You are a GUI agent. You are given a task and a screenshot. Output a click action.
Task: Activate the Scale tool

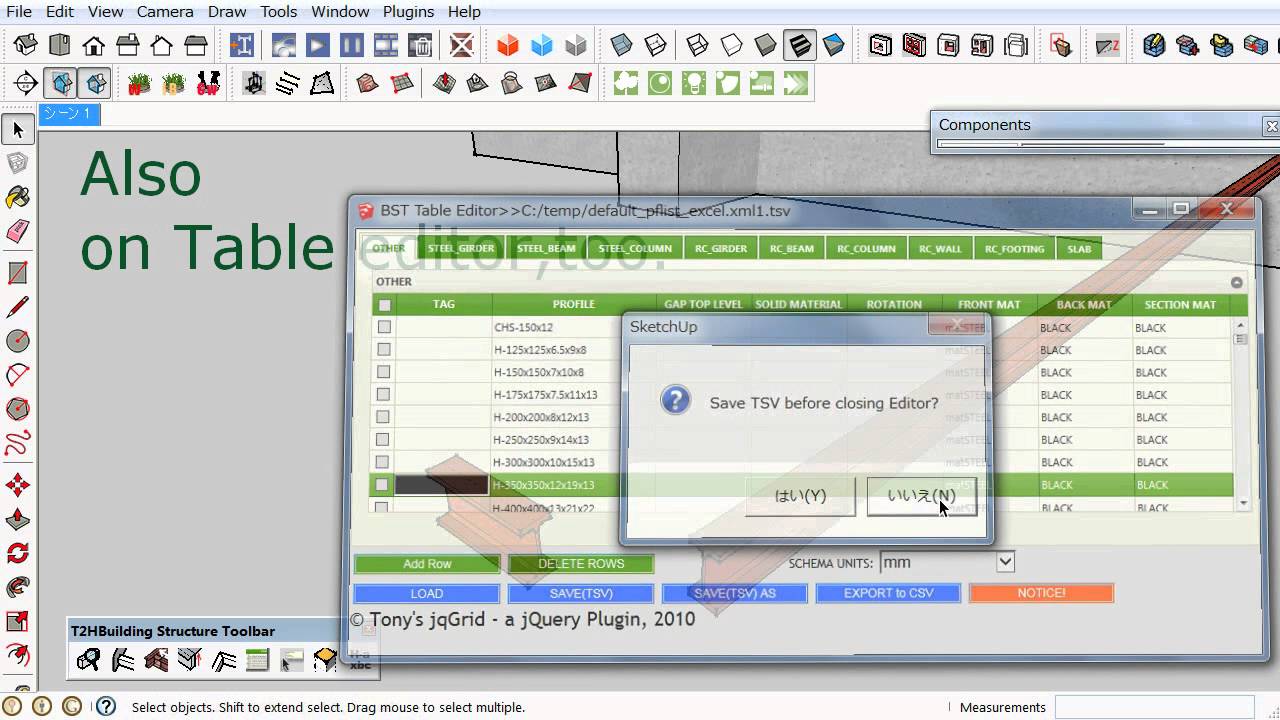pyautogui.click(x=18, y=621)
